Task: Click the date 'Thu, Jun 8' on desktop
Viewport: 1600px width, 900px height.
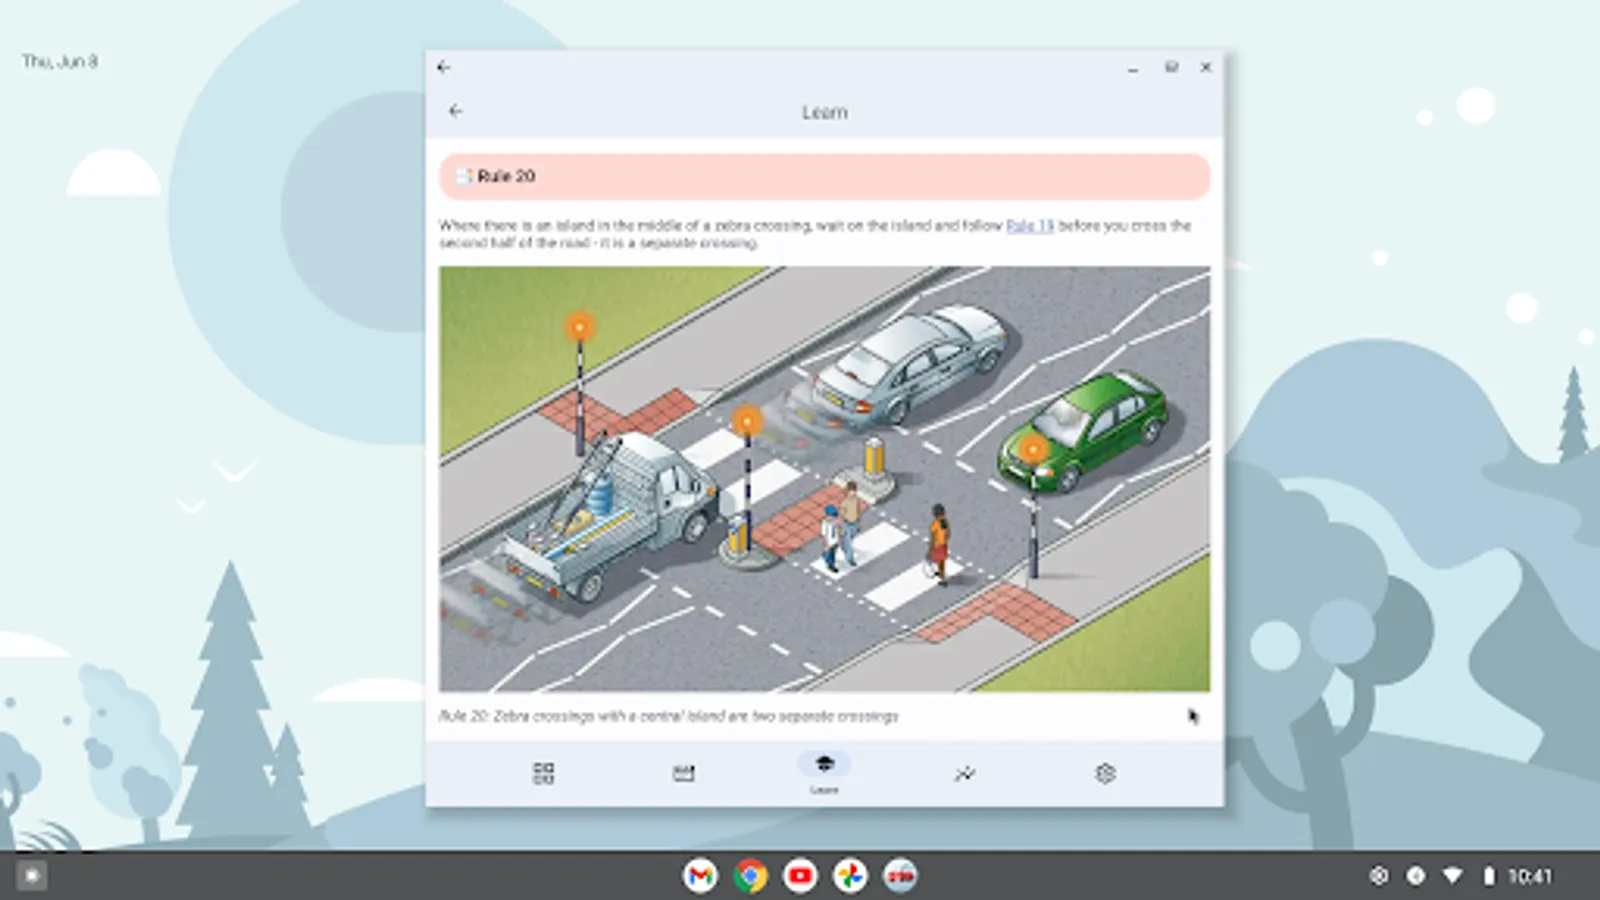Action: [60, 61]
